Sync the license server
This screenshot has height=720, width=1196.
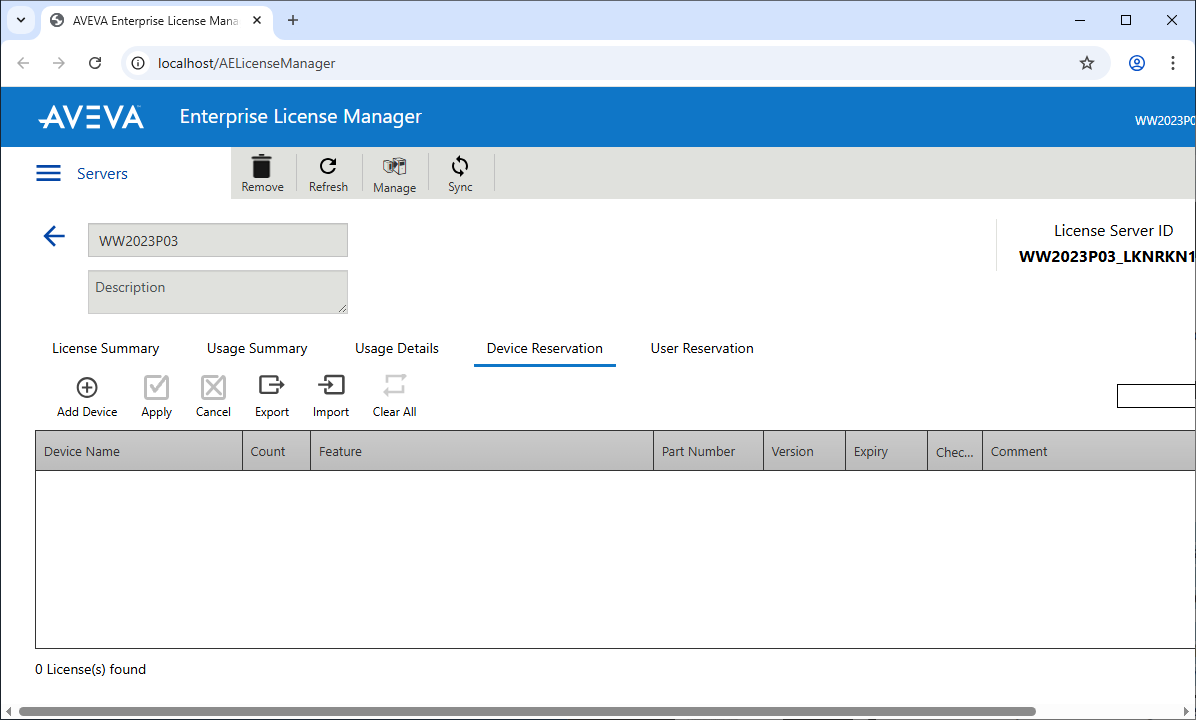pyautogui.click(x=460, y=174)
